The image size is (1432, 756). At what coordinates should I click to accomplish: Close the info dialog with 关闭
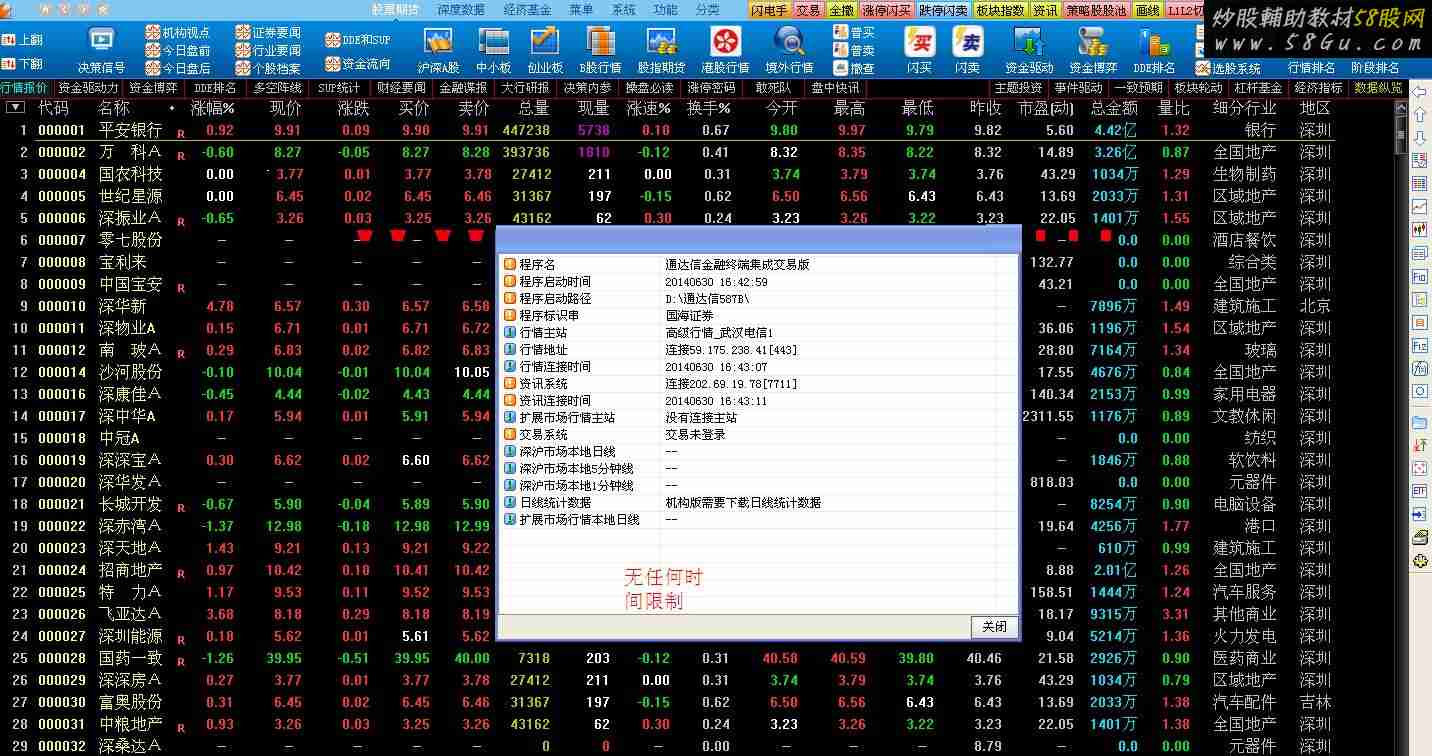[995, 626]
